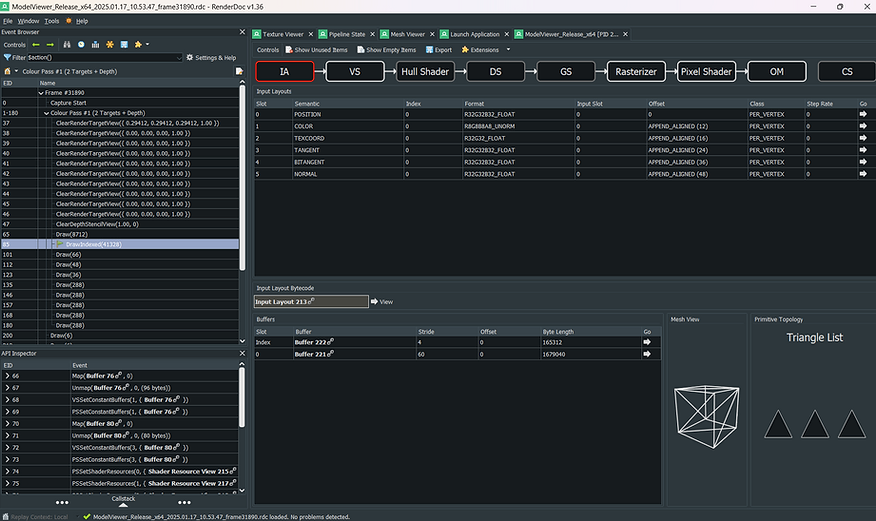Close the Pipeline State tab
This screenshot has width=876, height=521.
pos(372,34)
